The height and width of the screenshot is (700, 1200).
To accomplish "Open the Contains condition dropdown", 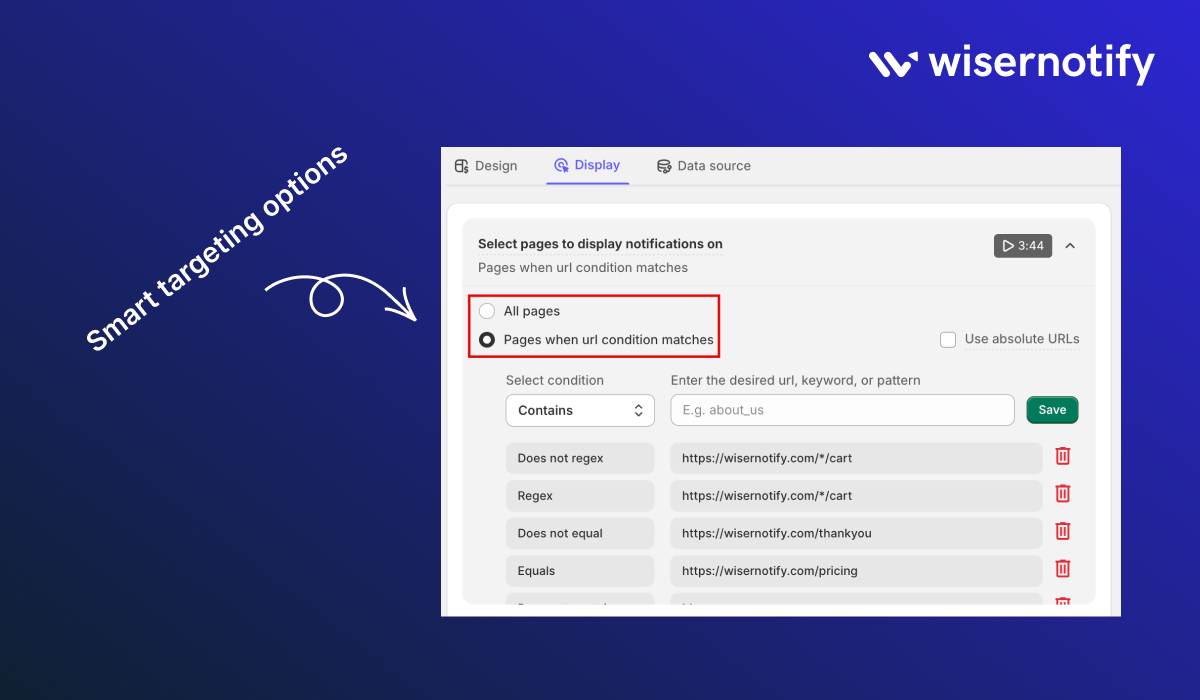I will tap(580, 410).
